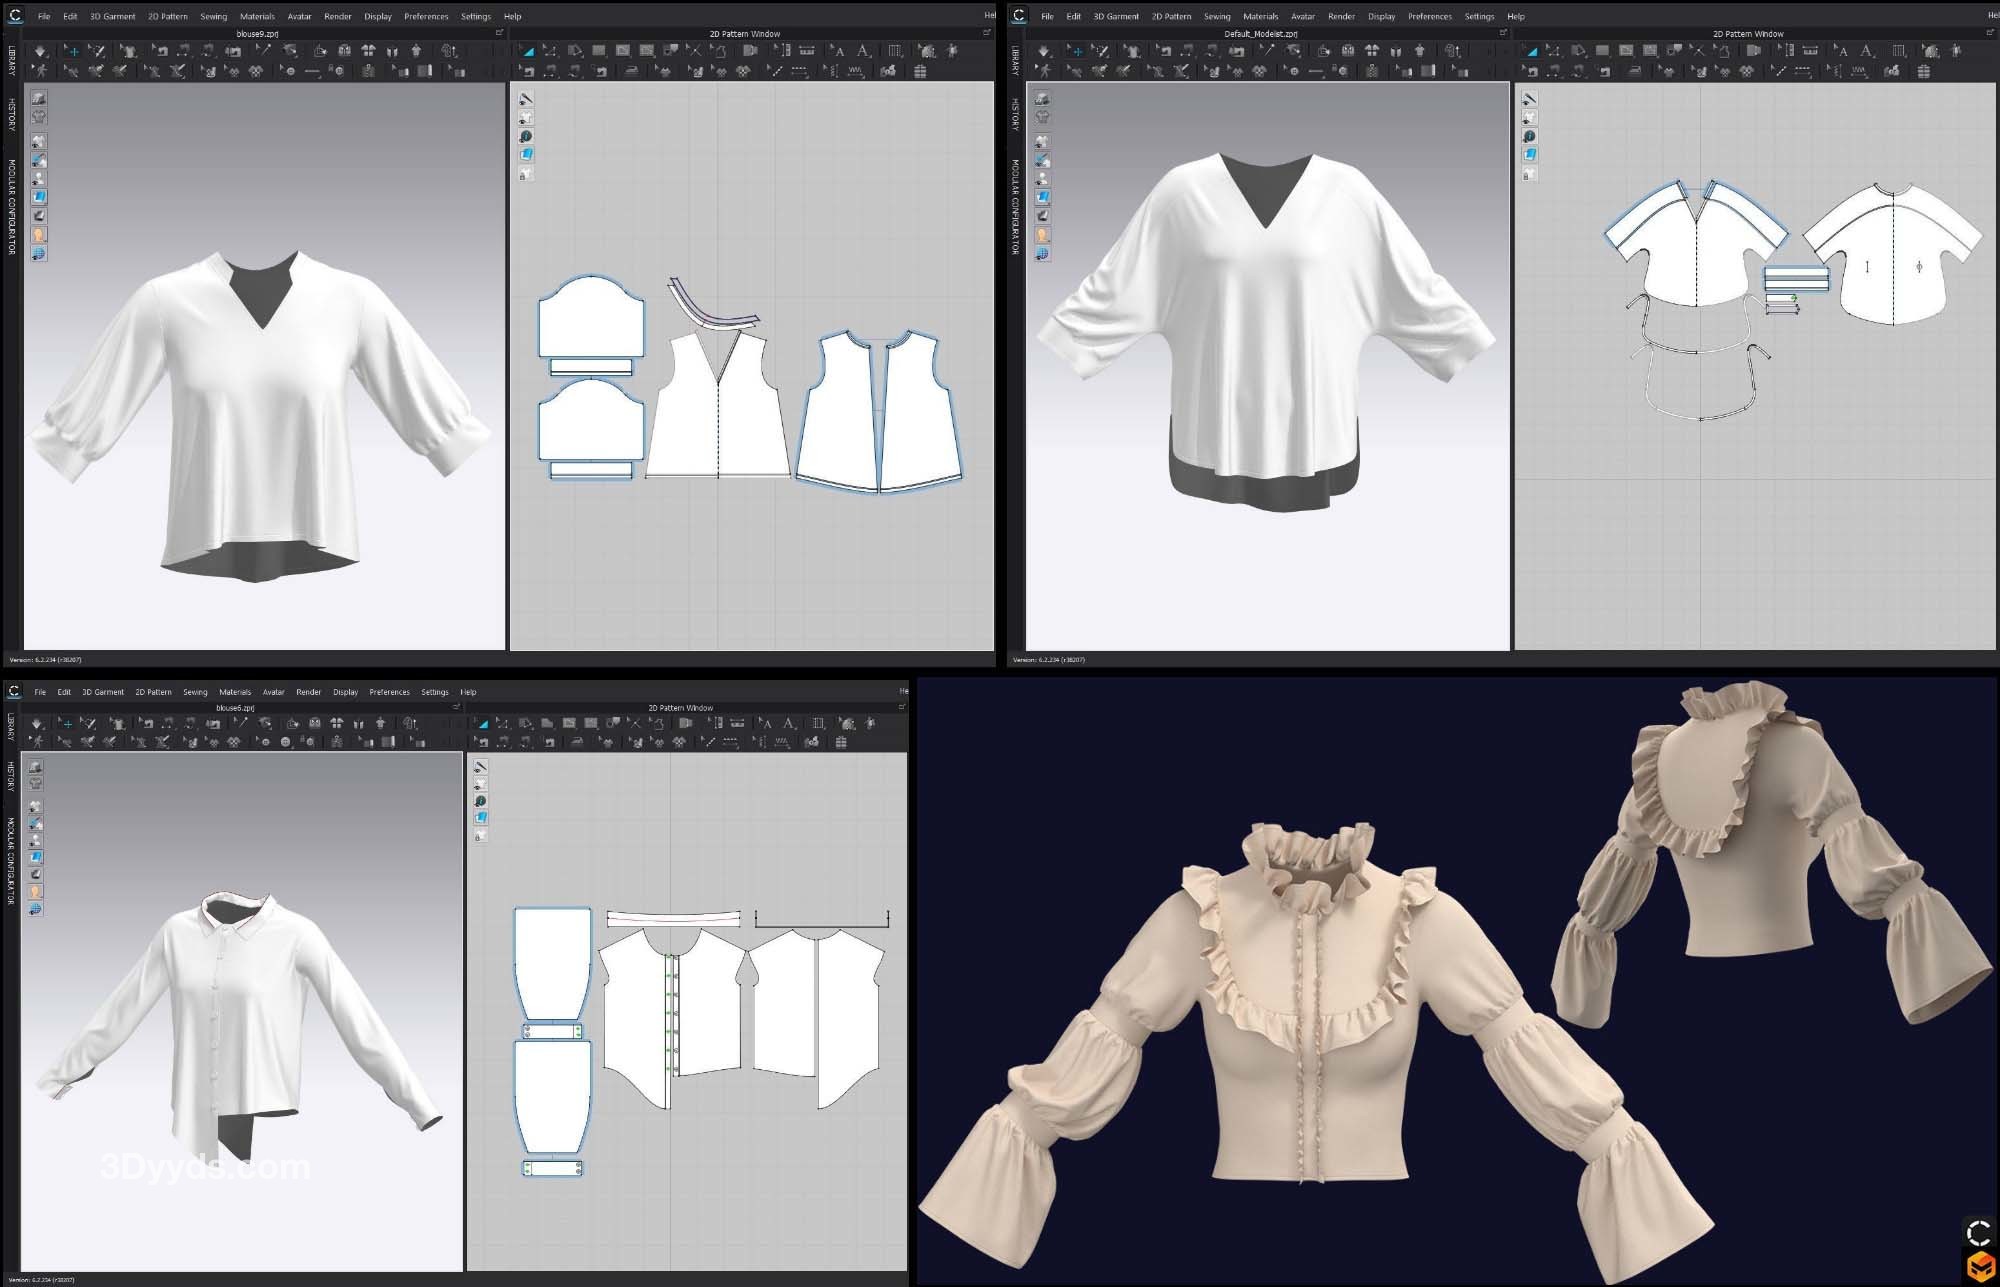The height and width of the screenshot is (1287, 2000).
Task: Select Rectangle pattern tool in Default_Modelist 2D toolbar
Action: click(x=1602, y=51)
